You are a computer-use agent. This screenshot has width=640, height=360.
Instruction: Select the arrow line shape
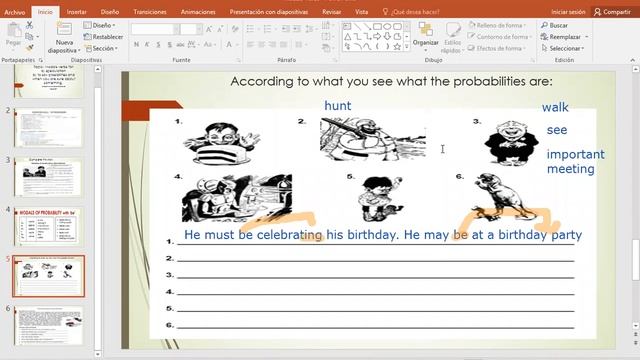click(x=367, y=27)
